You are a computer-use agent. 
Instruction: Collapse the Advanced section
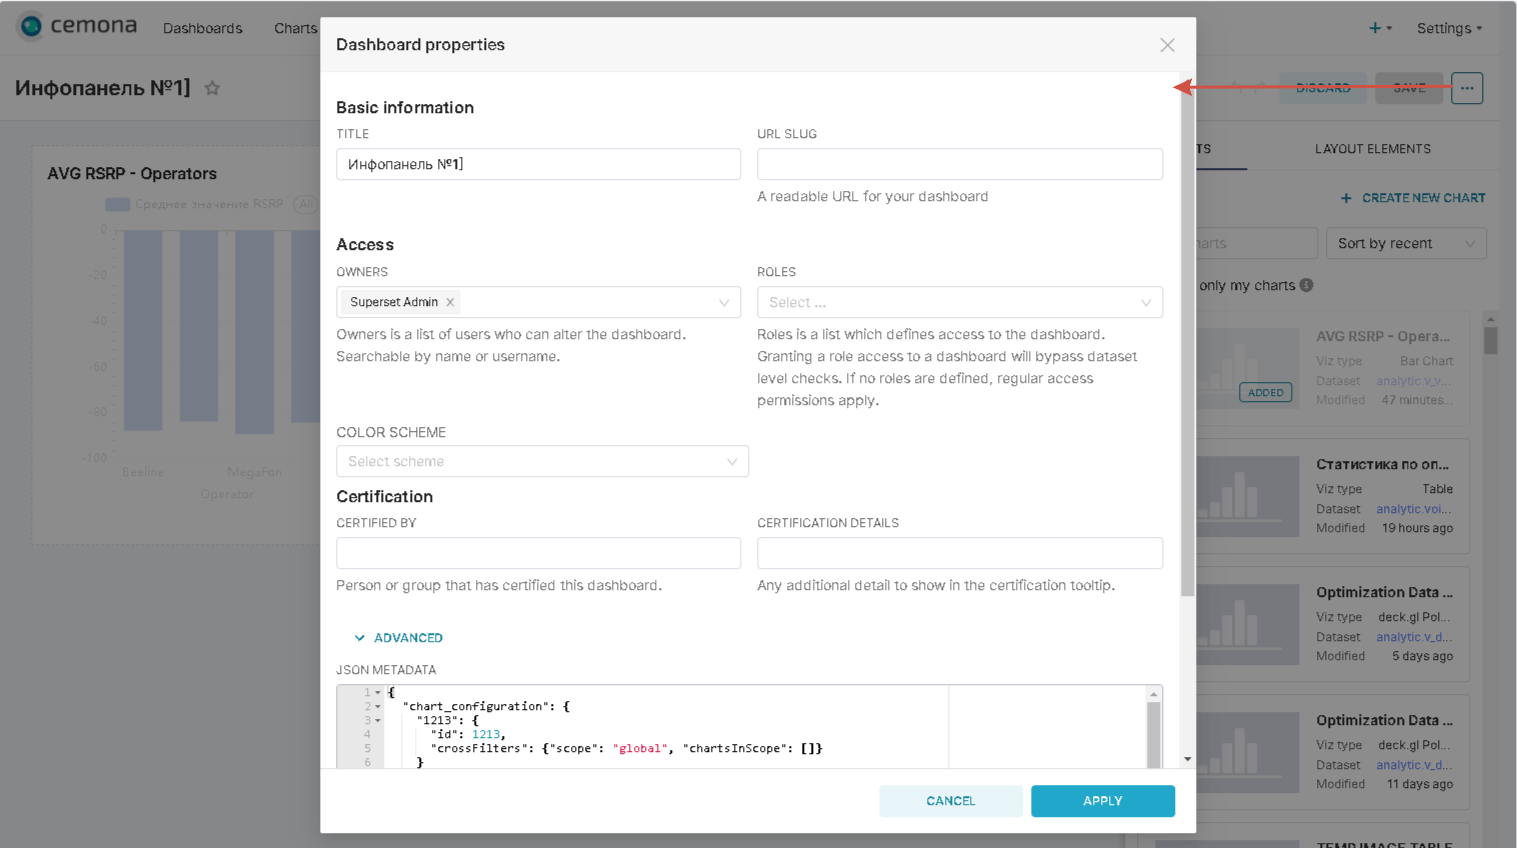399,638
